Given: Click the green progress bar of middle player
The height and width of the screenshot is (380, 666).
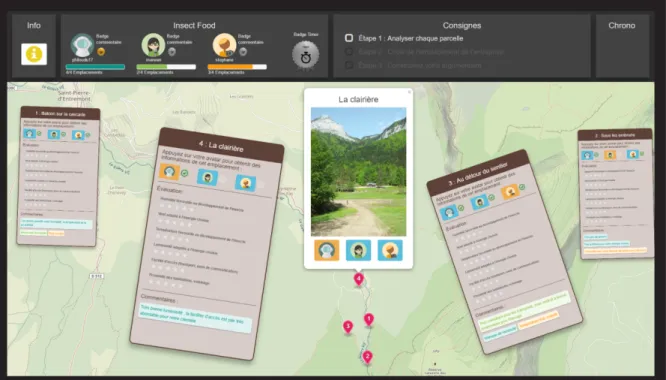Looking at the screenshot, I should point(166,67).
